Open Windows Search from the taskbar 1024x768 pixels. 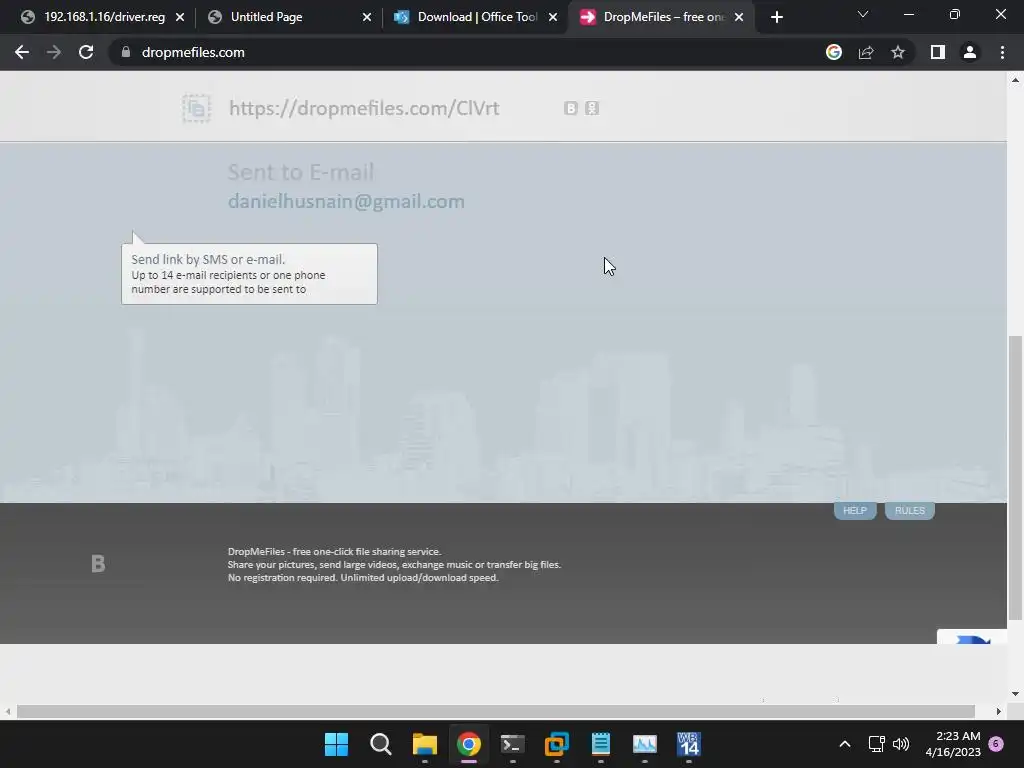380,744
